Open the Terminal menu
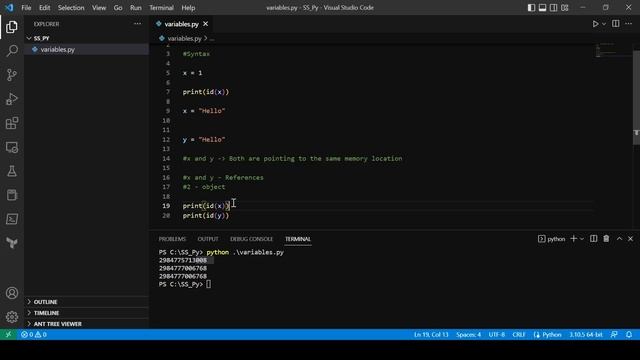 tap(161, 8)
